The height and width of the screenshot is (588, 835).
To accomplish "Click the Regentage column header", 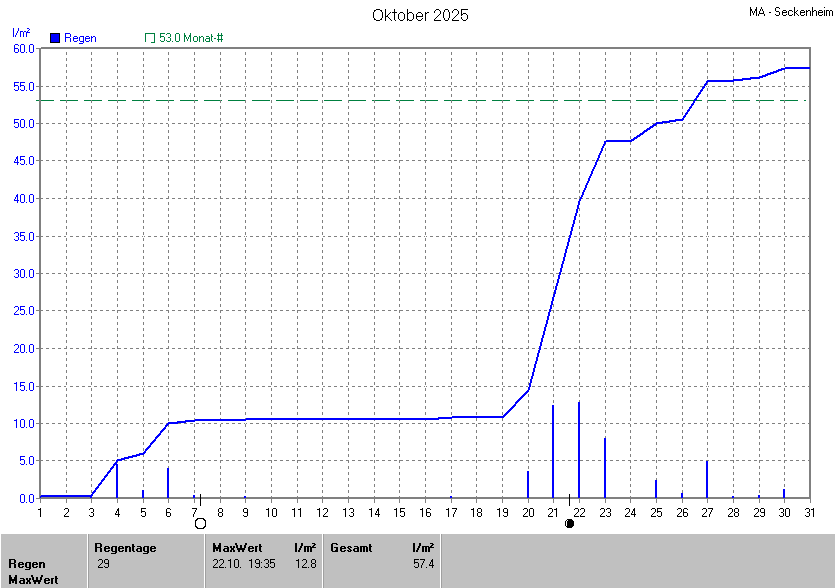I will coord(125,547).
